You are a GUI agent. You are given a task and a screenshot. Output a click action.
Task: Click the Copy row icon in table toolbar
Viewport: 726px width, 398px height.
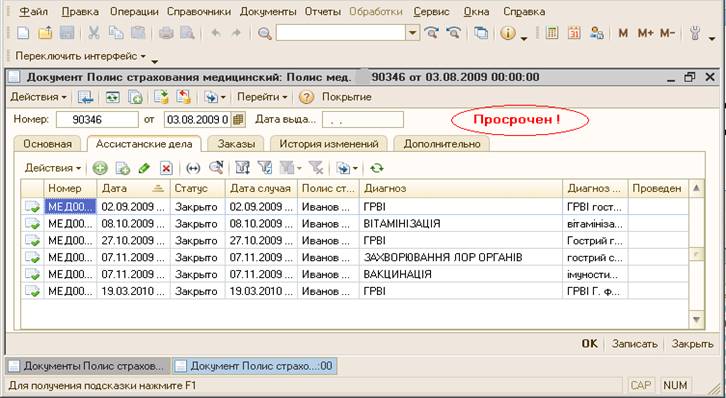(x=123, y=168)
